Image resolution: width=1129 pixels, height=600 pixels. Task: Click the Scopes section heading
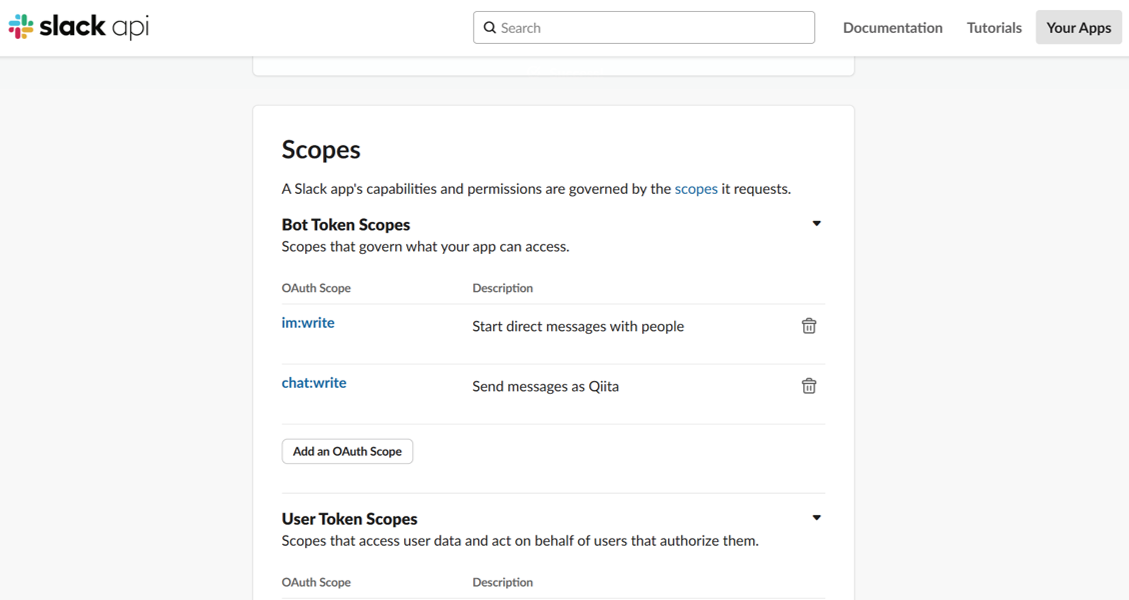320,149
